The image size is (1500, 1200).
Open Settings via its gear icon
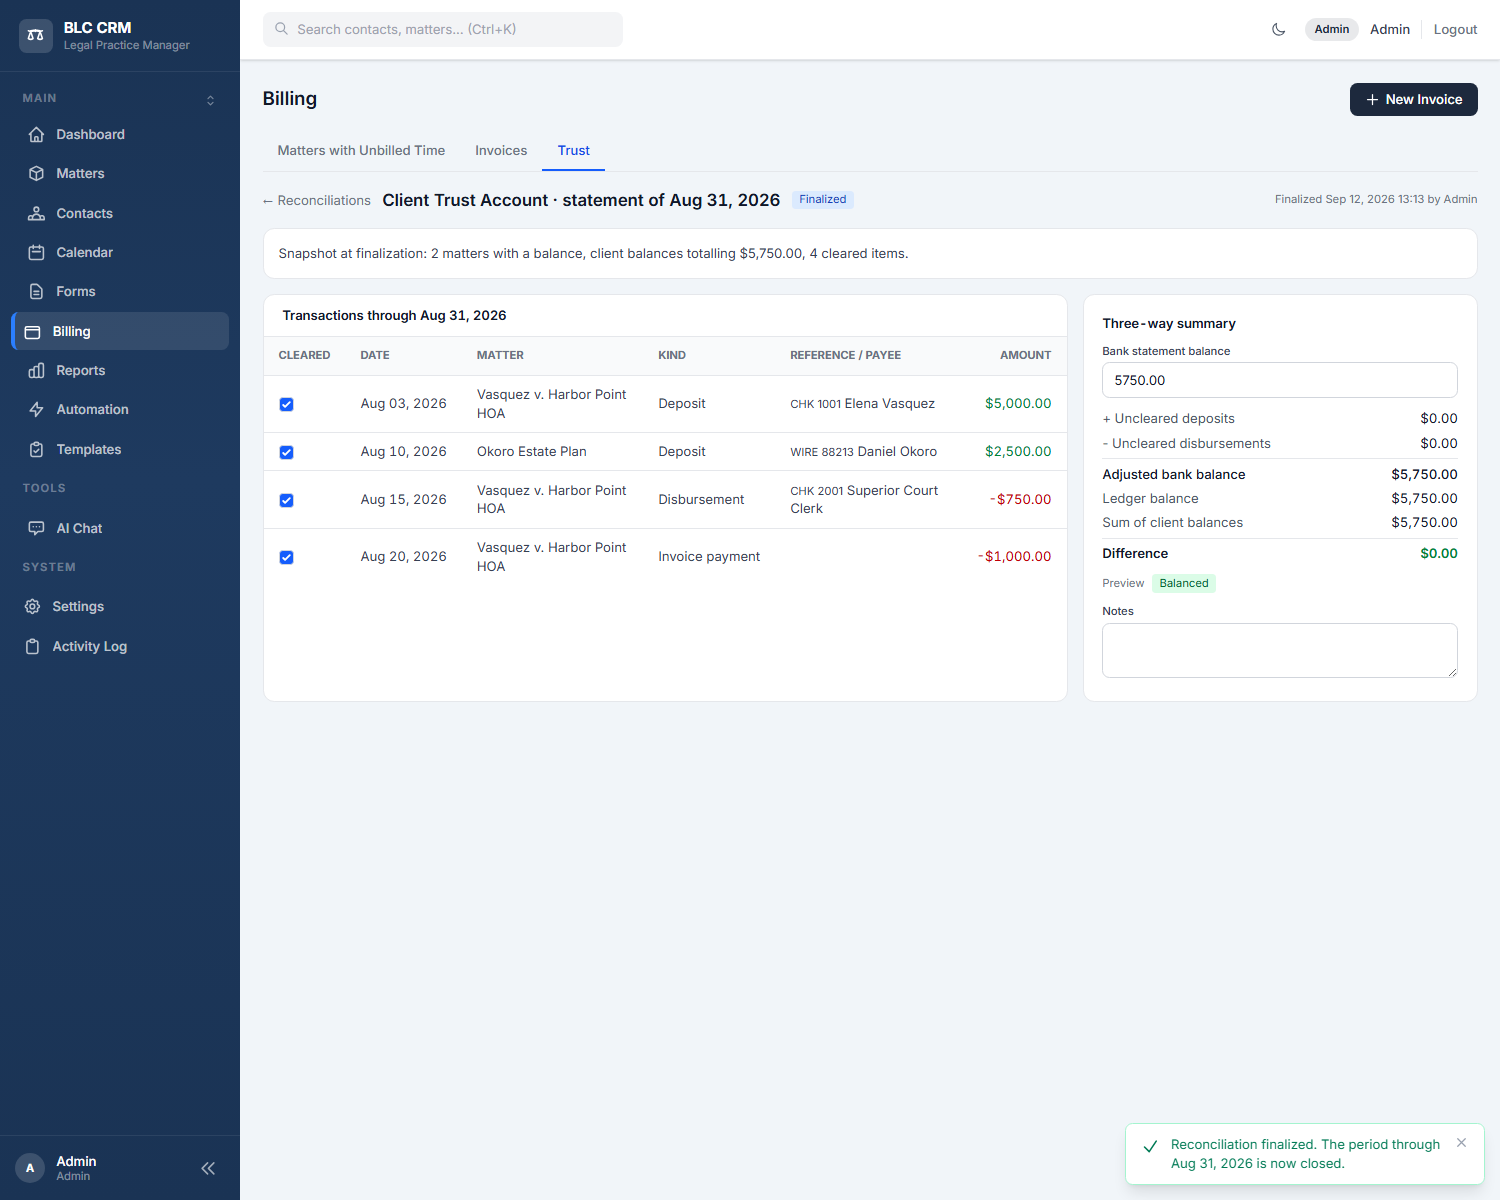pos(33,607)
